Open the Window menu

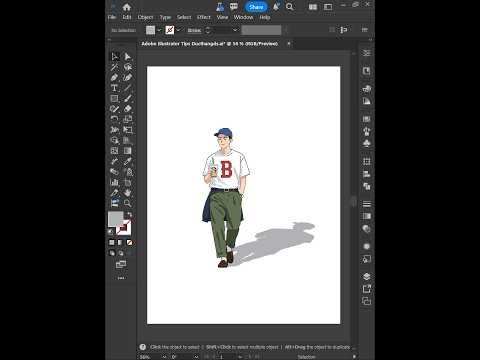click(x=243, y=17)
